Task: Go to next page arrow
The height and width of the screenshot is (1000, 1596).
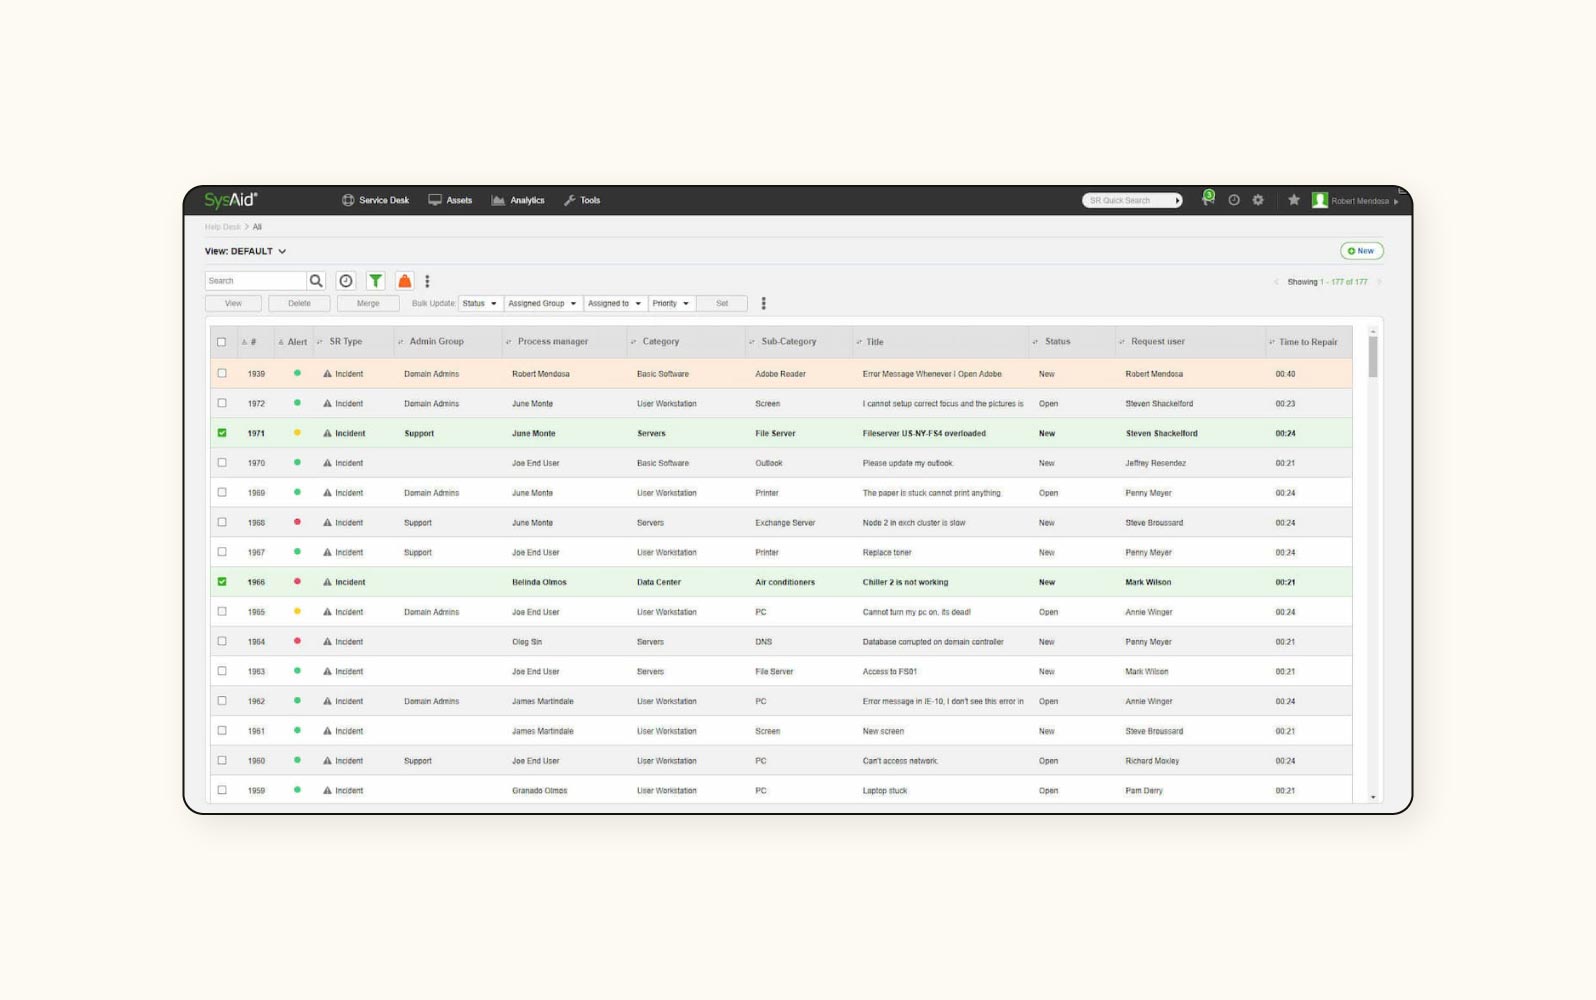Action: (x=1379, y=282)
